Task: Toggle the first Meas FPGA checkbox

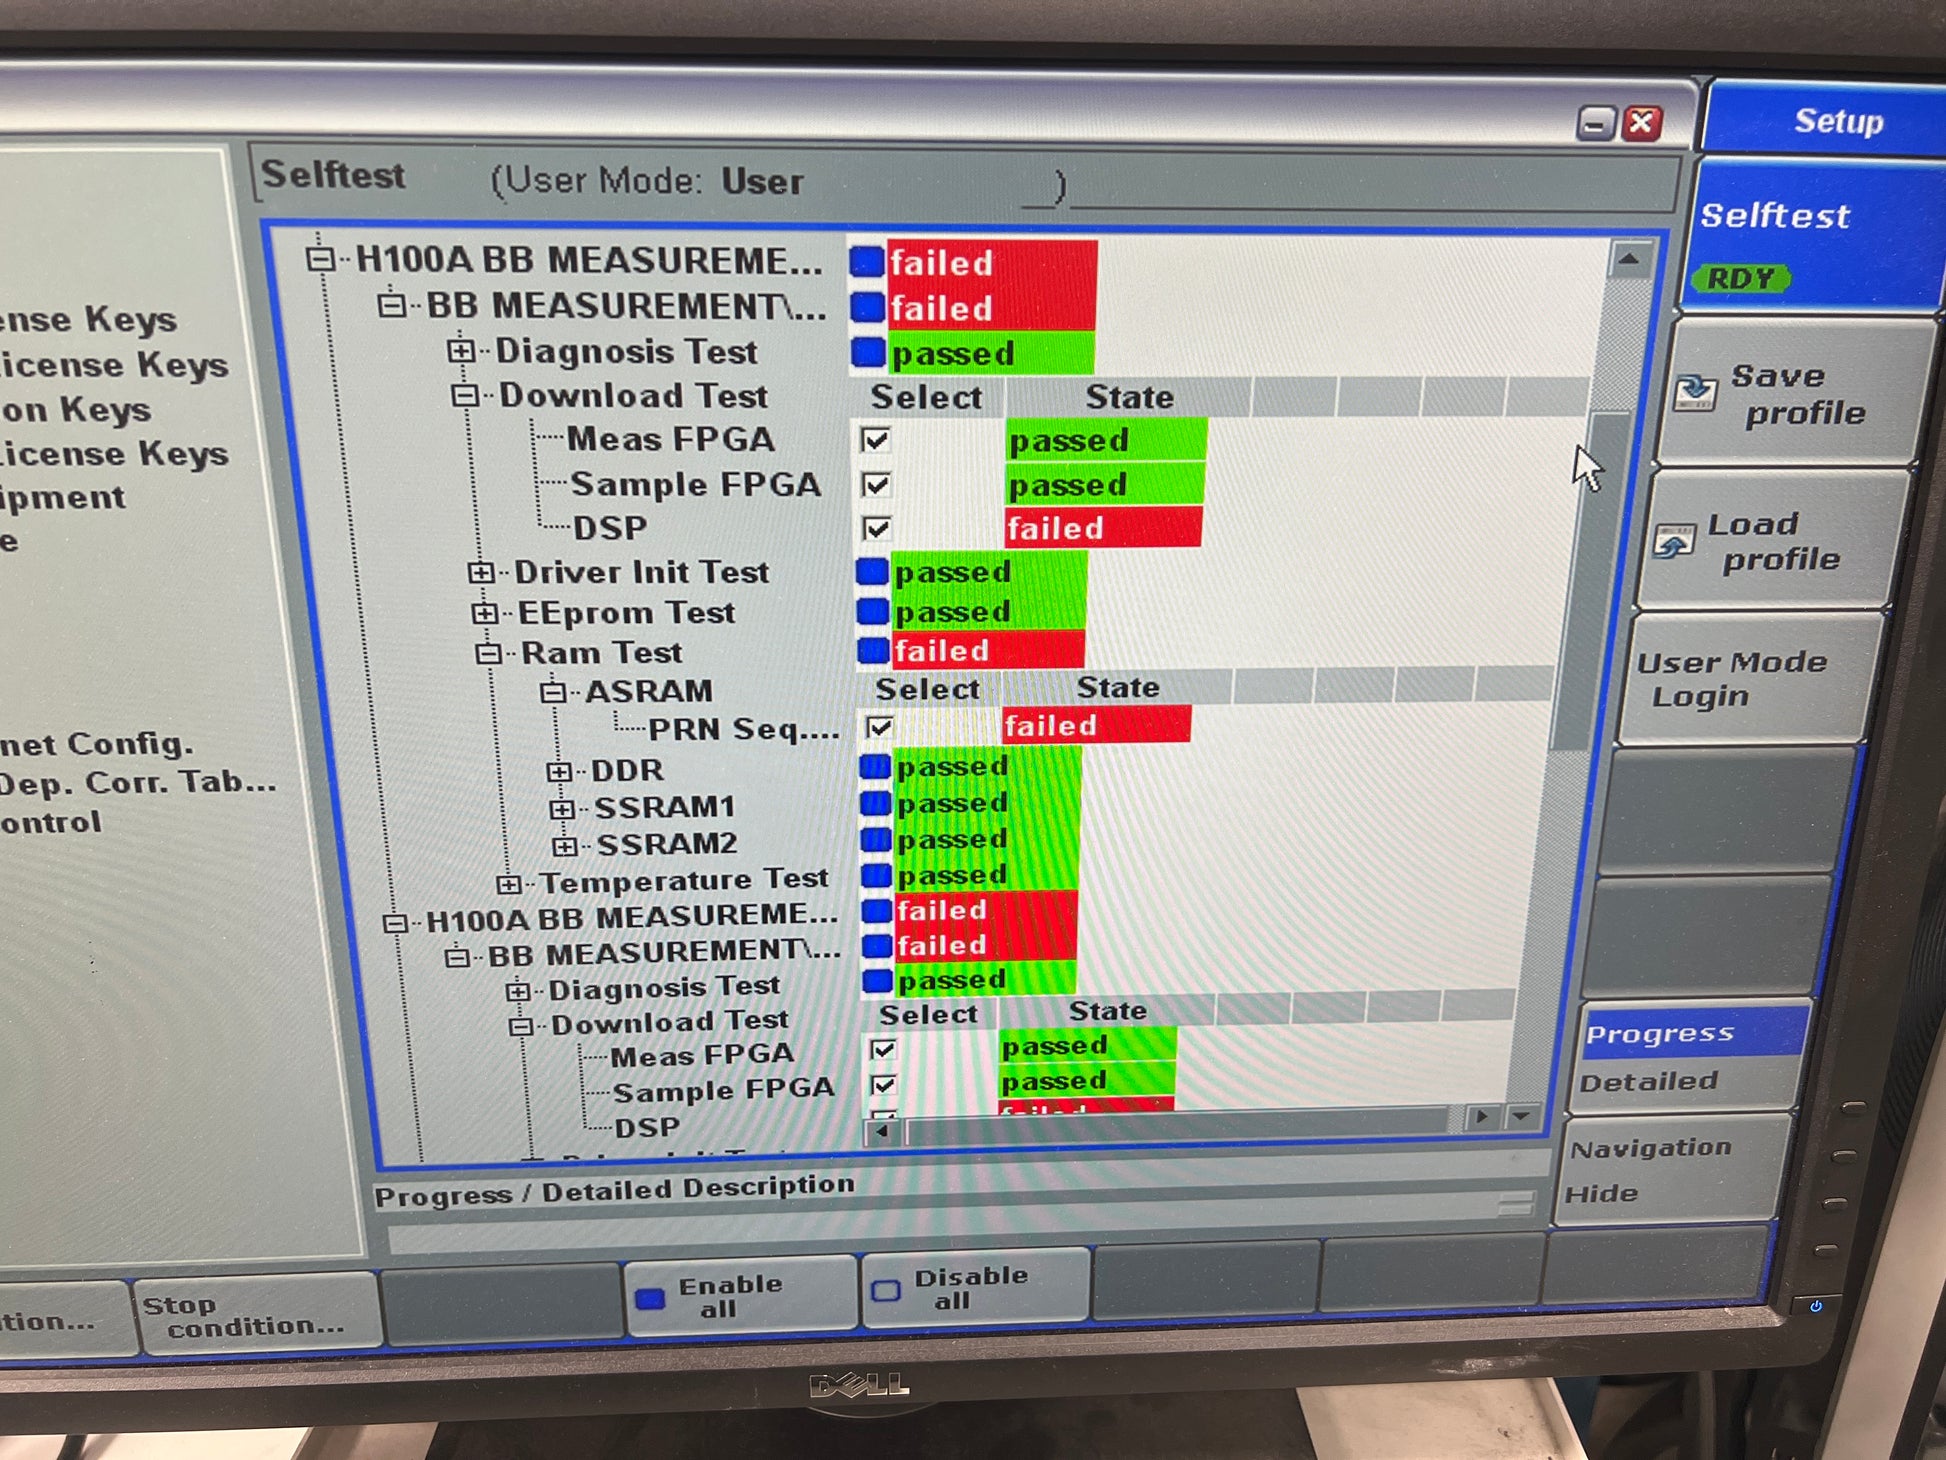Action: (x=876, y=440)
